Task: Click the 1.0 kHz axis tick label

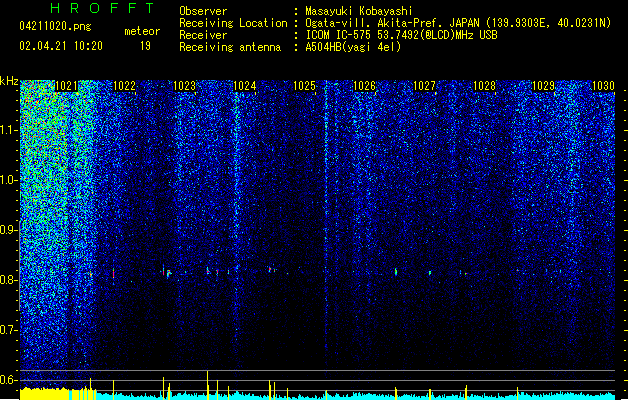Action: point(9,180)
